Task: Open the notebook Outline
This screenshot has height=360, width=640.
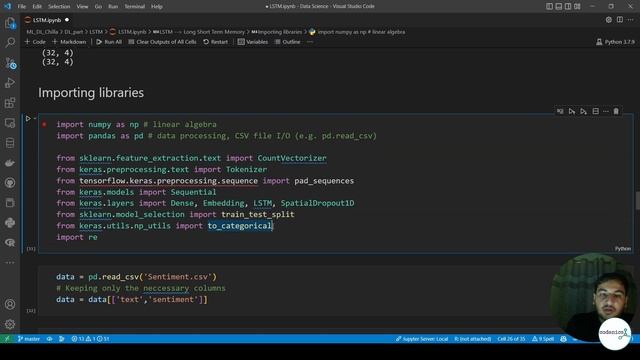Action: pyautogui.click(x=288, y=42)
